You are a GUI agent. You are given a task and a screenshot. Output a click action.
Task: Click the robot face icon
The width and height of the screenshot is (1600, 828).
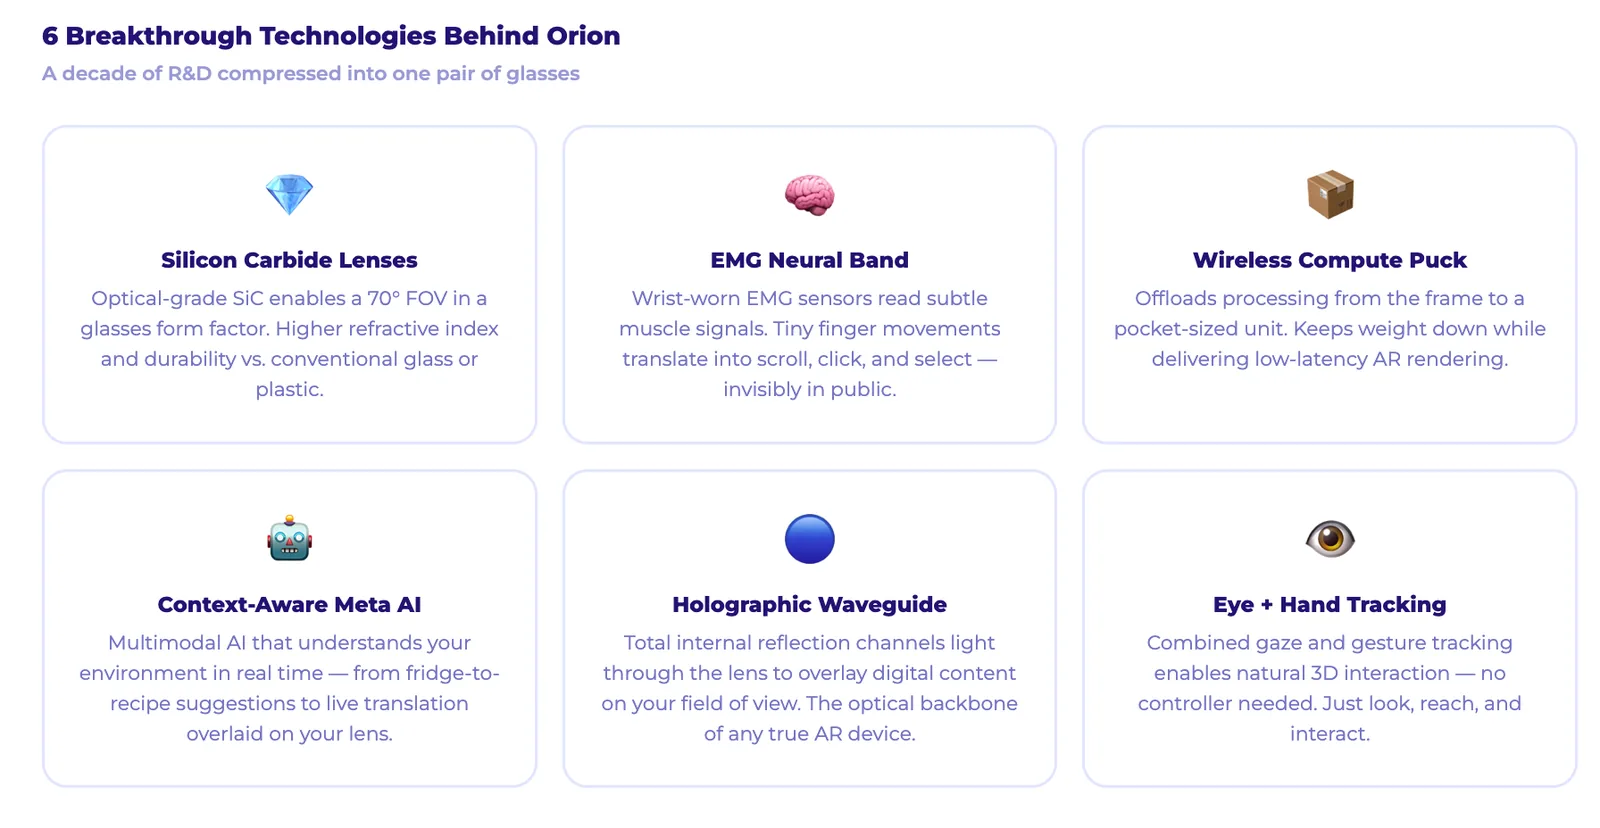point(289,539)
